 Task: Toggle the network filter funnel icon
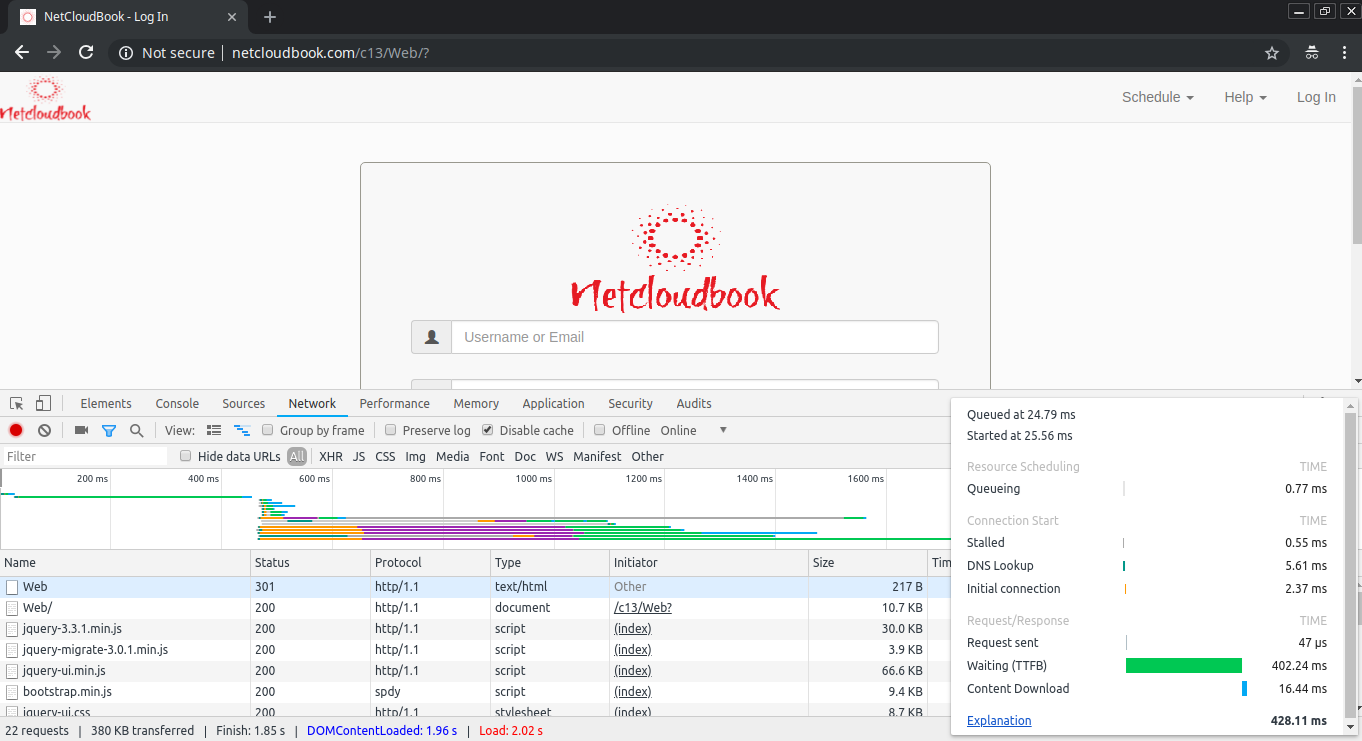click(109, 430)
